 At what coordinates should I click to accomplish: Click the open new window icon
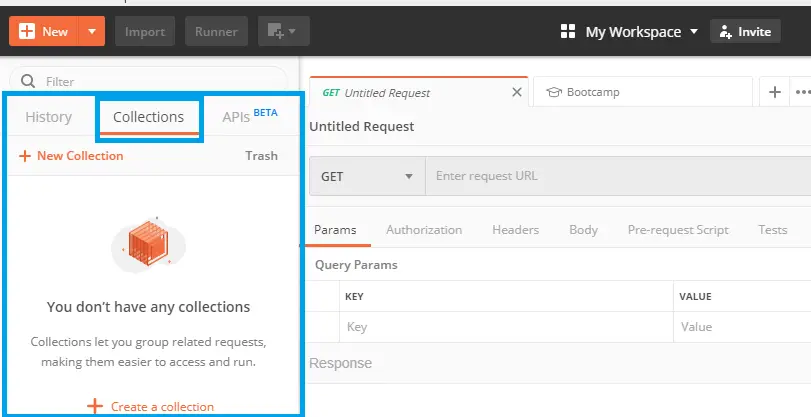(283, 31)
